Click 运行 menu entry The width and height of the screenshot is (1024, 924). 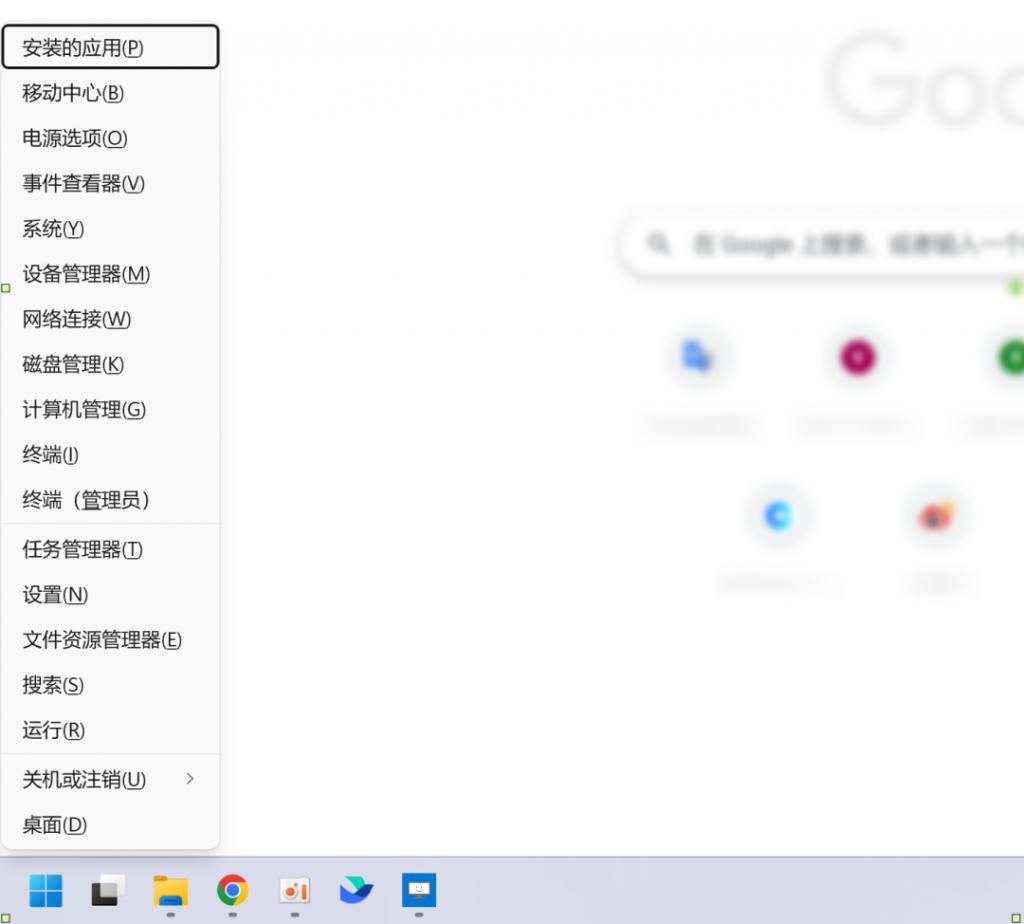click(x=54, y=731)
